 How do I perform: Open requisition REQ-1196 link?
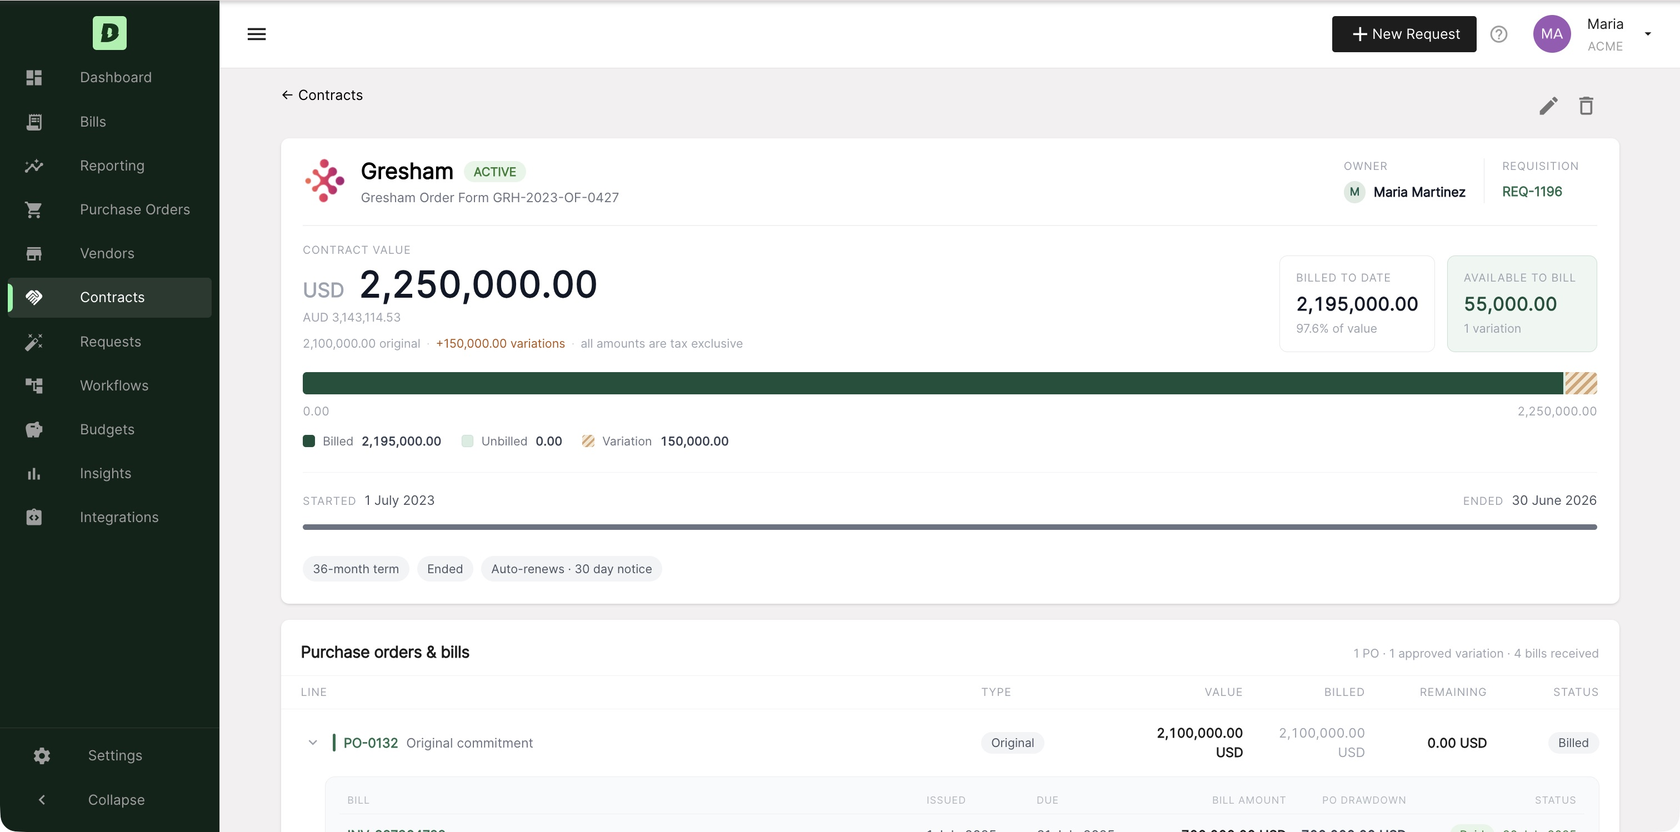[1532, 191]
